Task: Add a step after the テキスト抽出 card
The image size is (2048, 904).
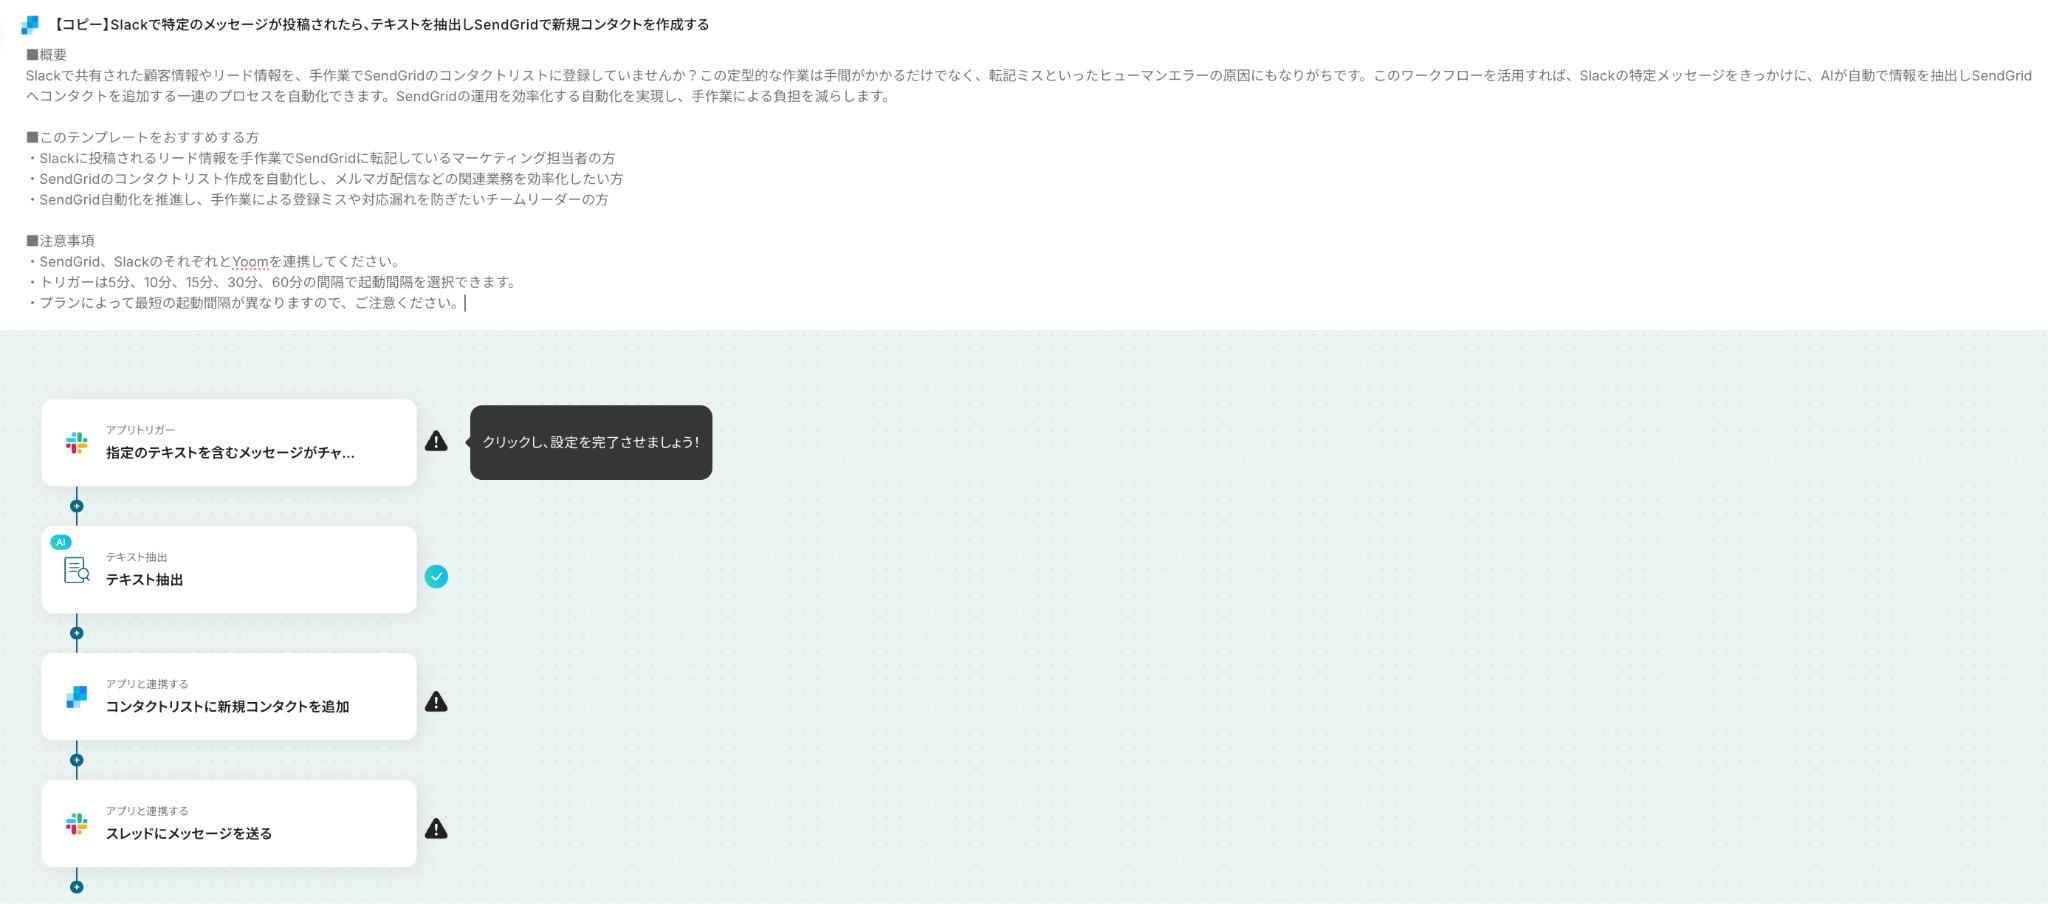Action: point(77,633)
